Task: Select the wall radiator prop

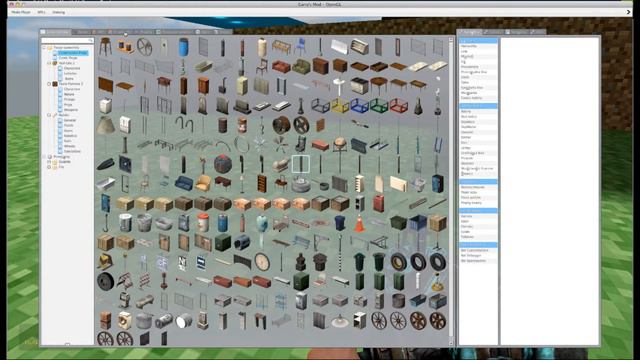Action: tap(340, 183)
